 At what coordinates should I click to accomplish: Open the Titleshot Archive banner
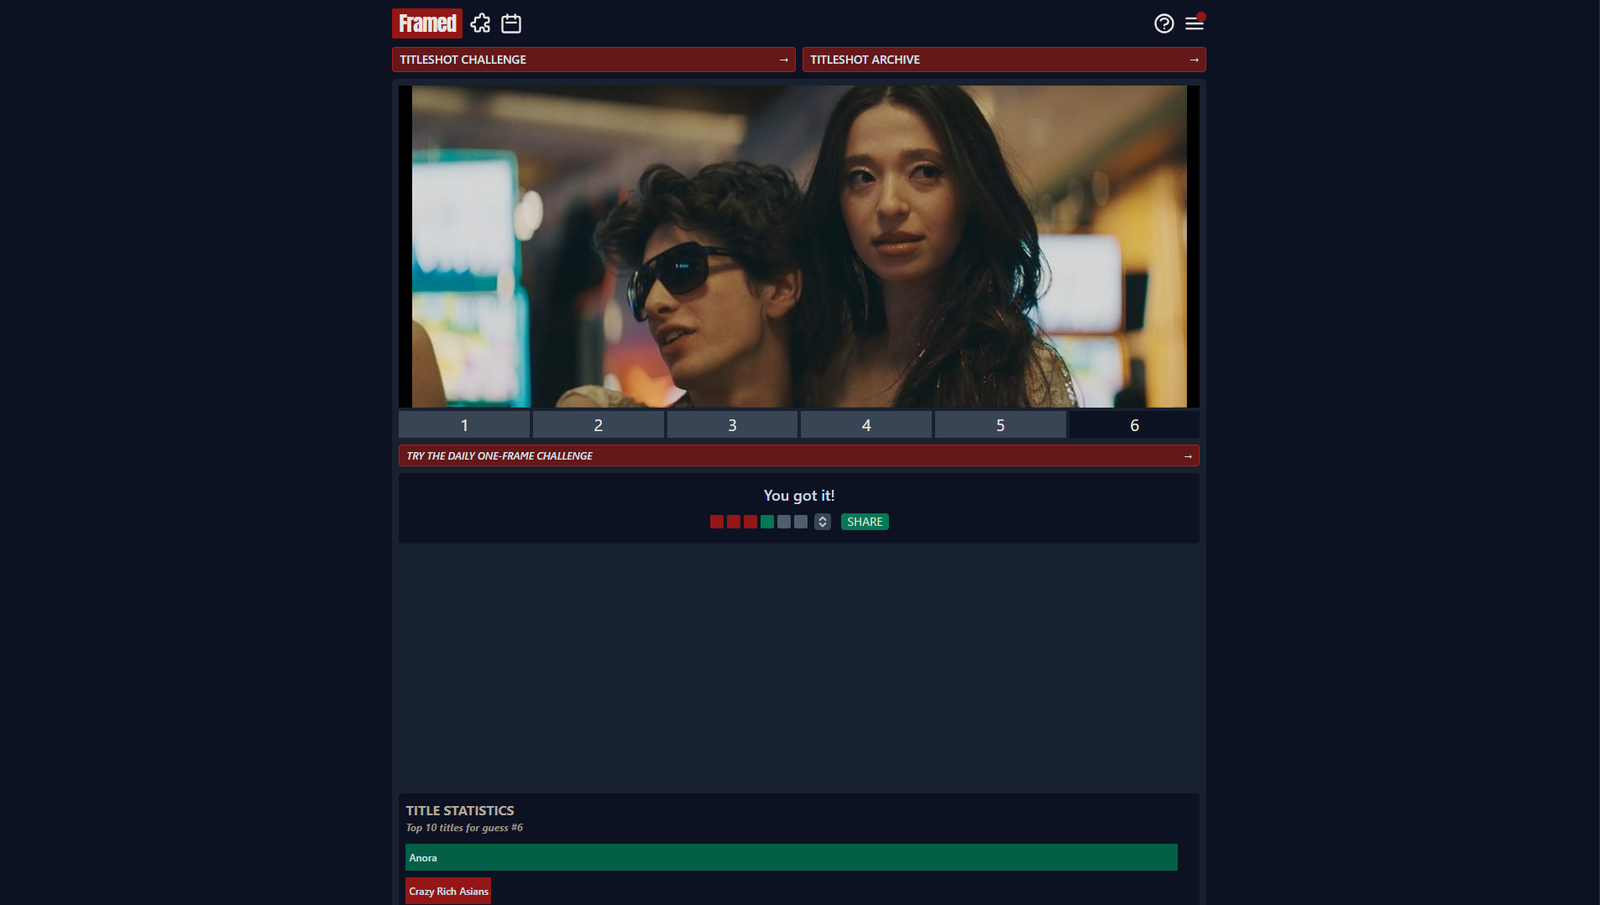(1004, 60)
